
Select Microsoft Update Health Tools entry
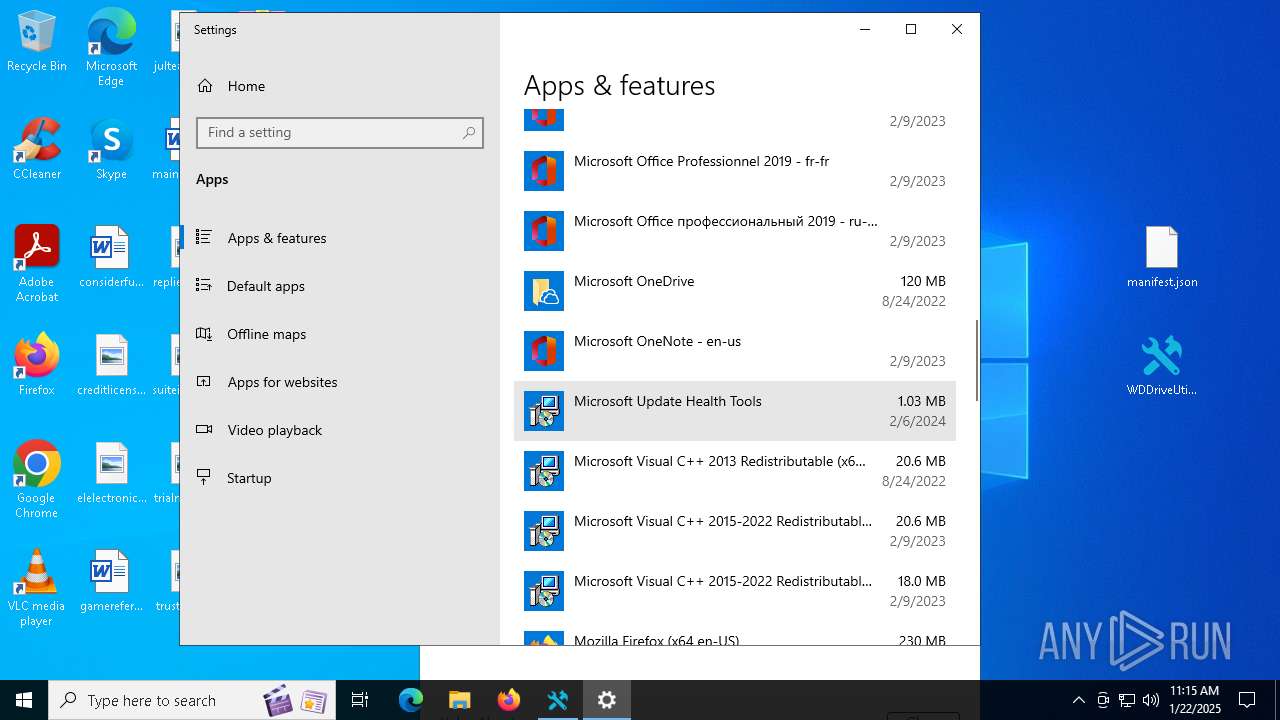[x=735, y=411]
